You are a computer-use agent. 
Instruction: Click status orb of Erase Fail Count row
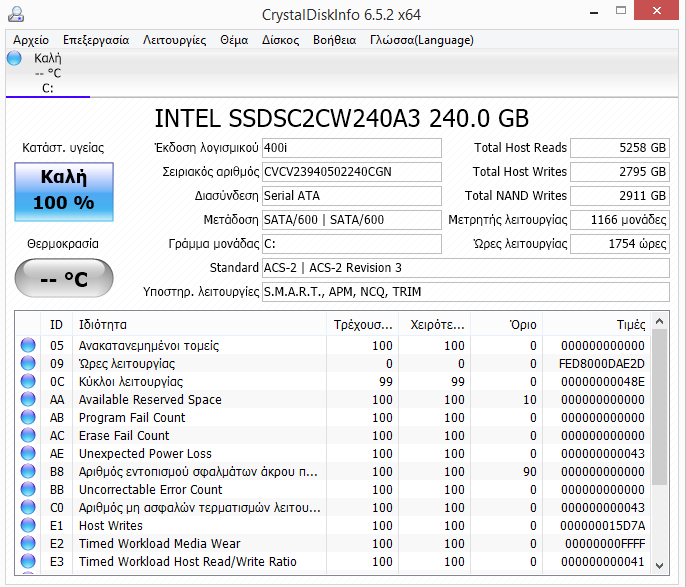[x=28, y=435]
